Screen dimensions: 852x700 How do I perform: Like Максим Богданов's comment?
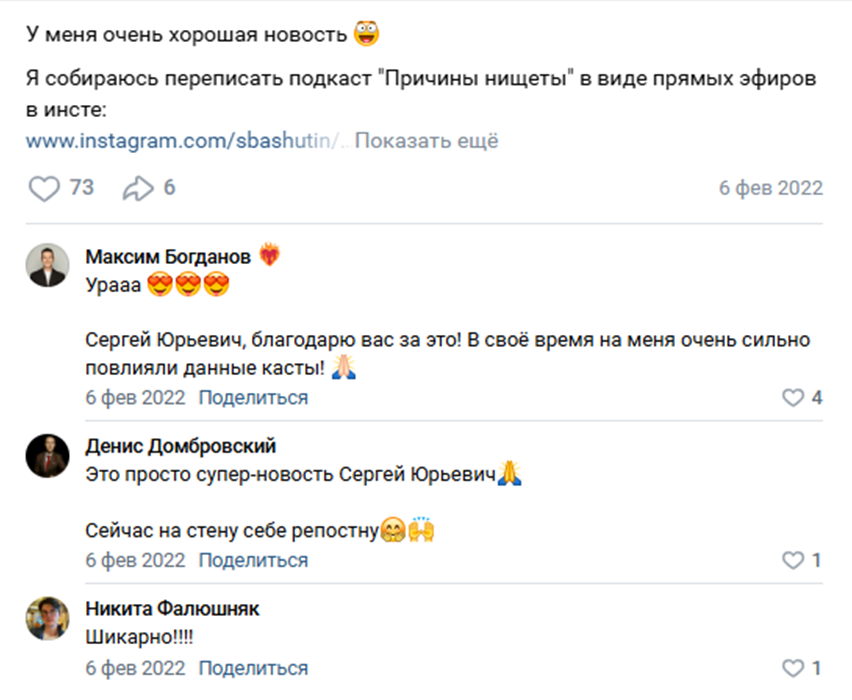793,398
